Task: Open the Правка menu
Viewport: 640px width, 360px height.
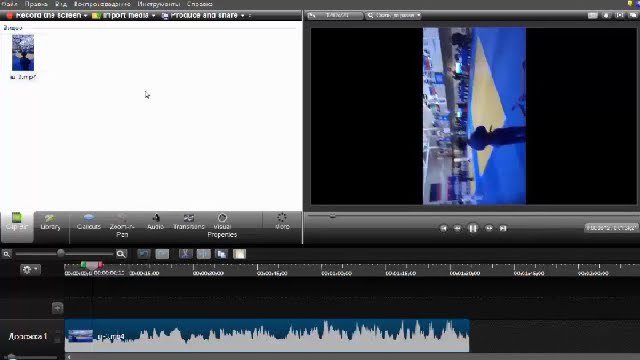Action: point(36,4)
